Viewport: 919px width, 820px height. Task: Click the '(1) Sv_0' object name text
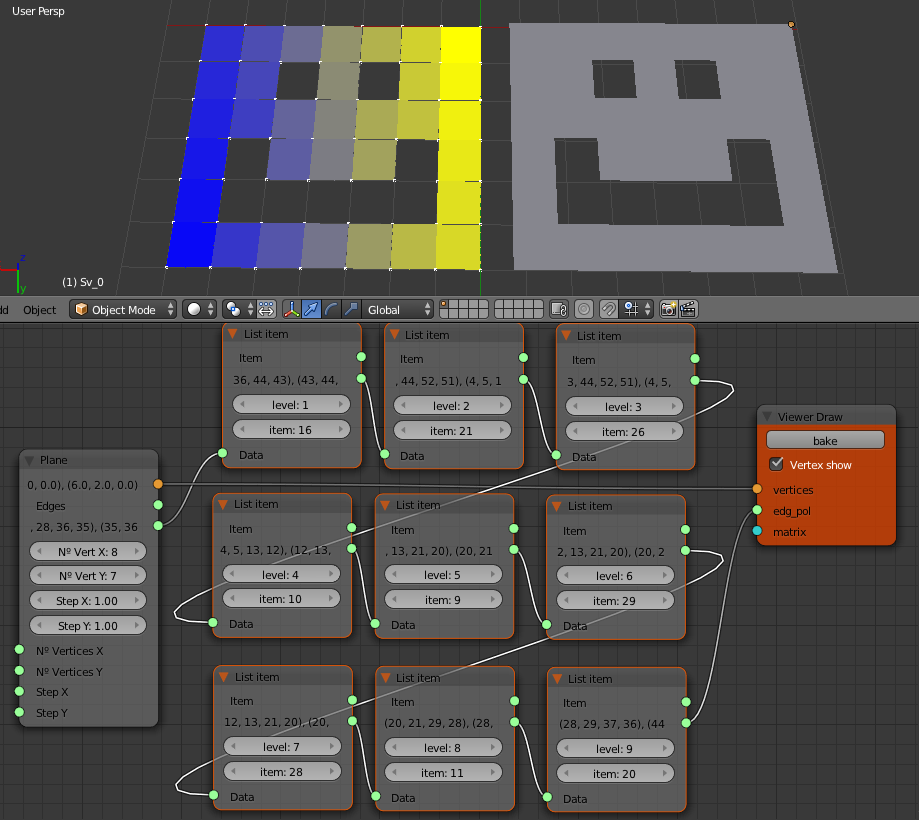(83, 282)
